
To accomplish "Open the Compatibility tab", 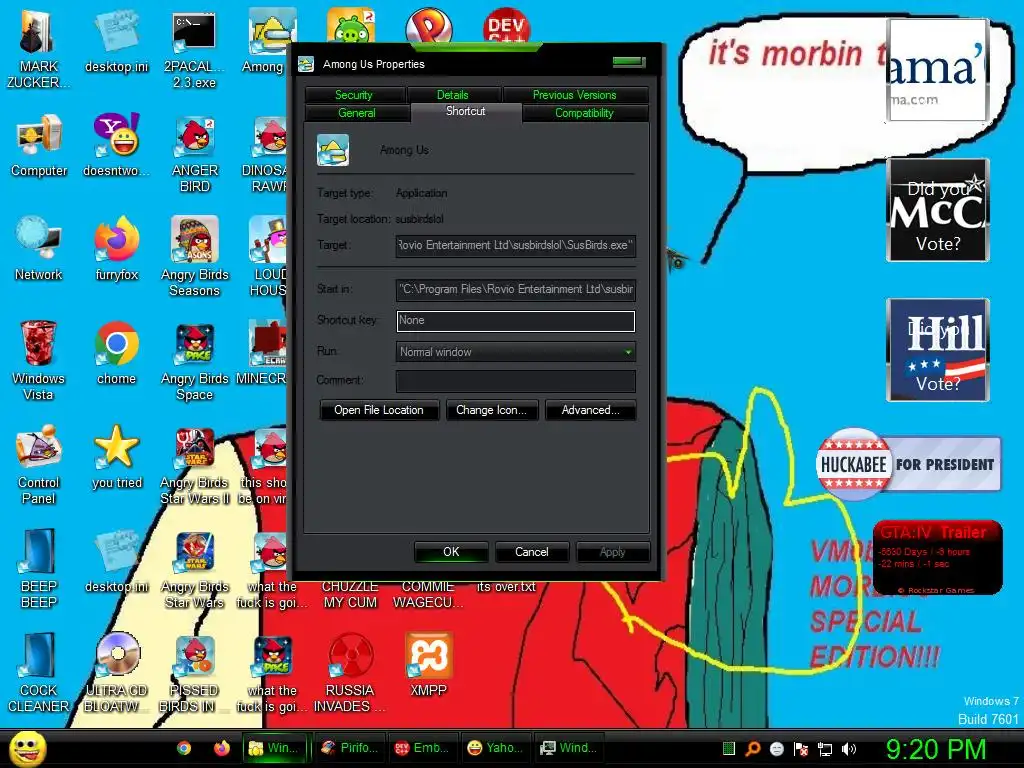I will click(x=584, y=113).
